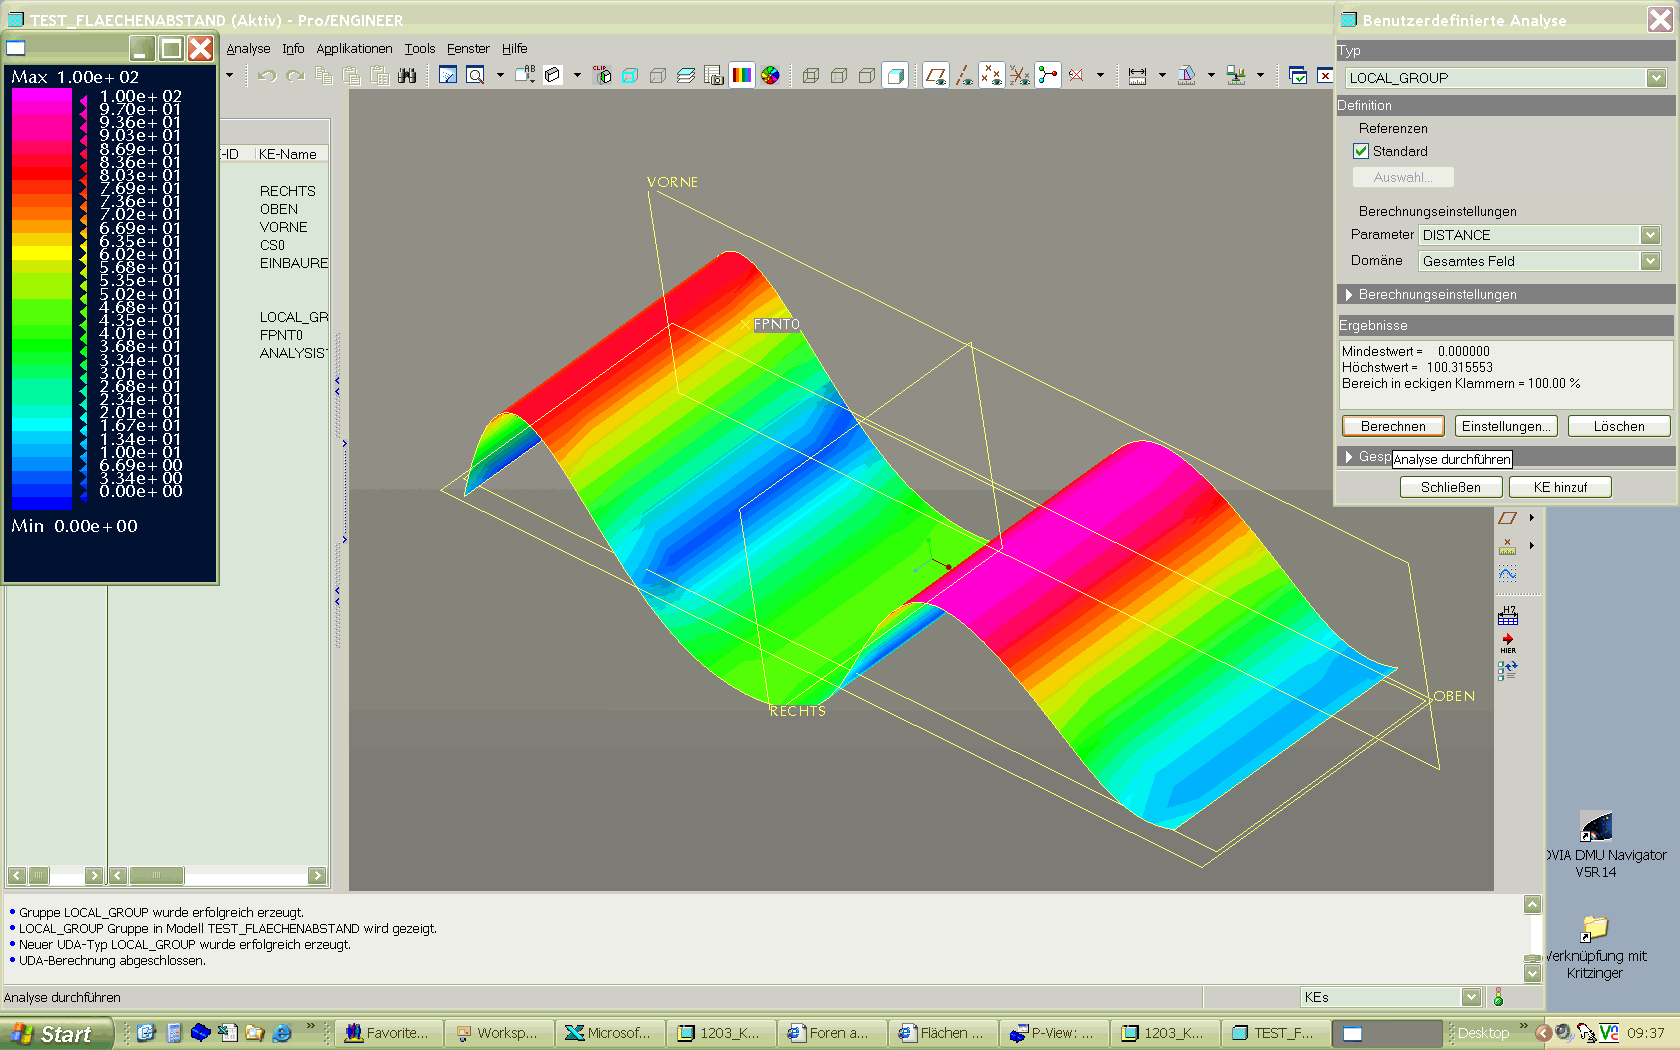Open the Applikationen menu

(354, 48)
